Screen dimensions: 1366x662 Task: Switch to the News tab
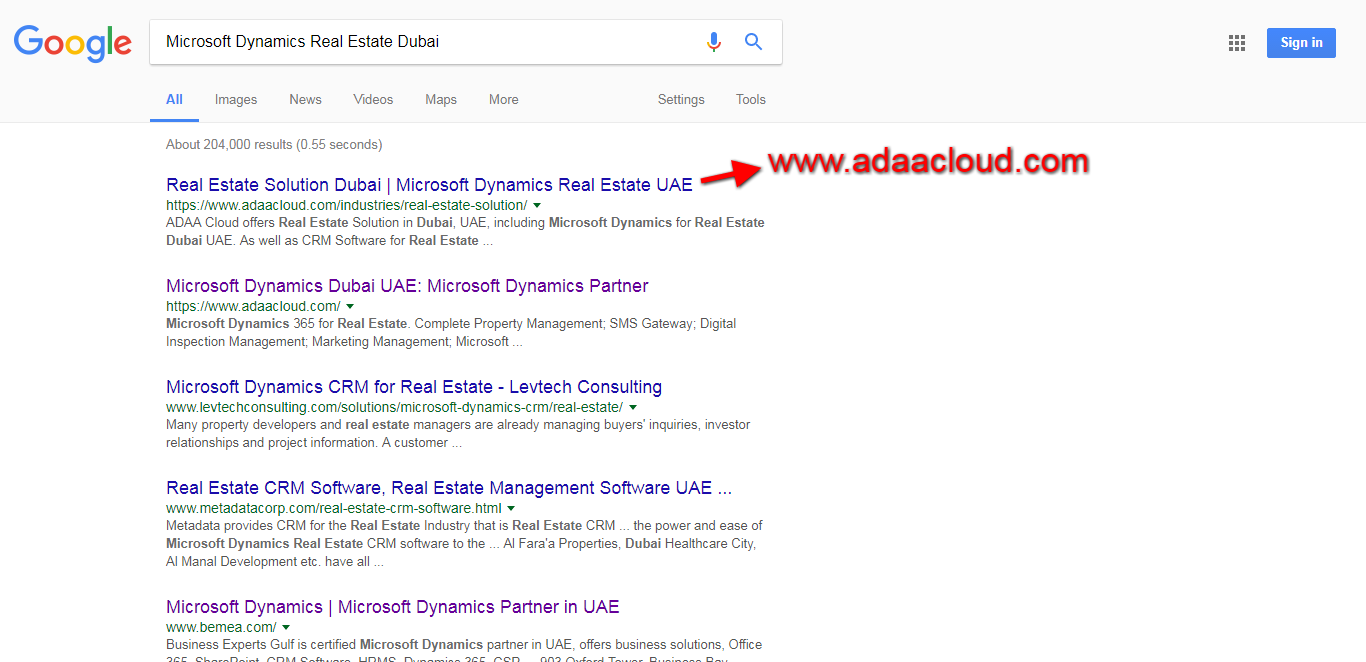[x=305, y=100]
